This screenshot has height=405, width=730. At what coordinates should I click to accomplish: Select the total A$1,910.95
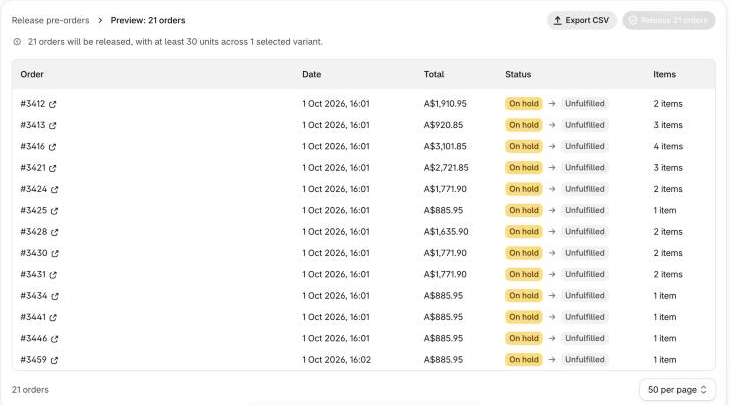pyautogui.click(x=445, y=104)
